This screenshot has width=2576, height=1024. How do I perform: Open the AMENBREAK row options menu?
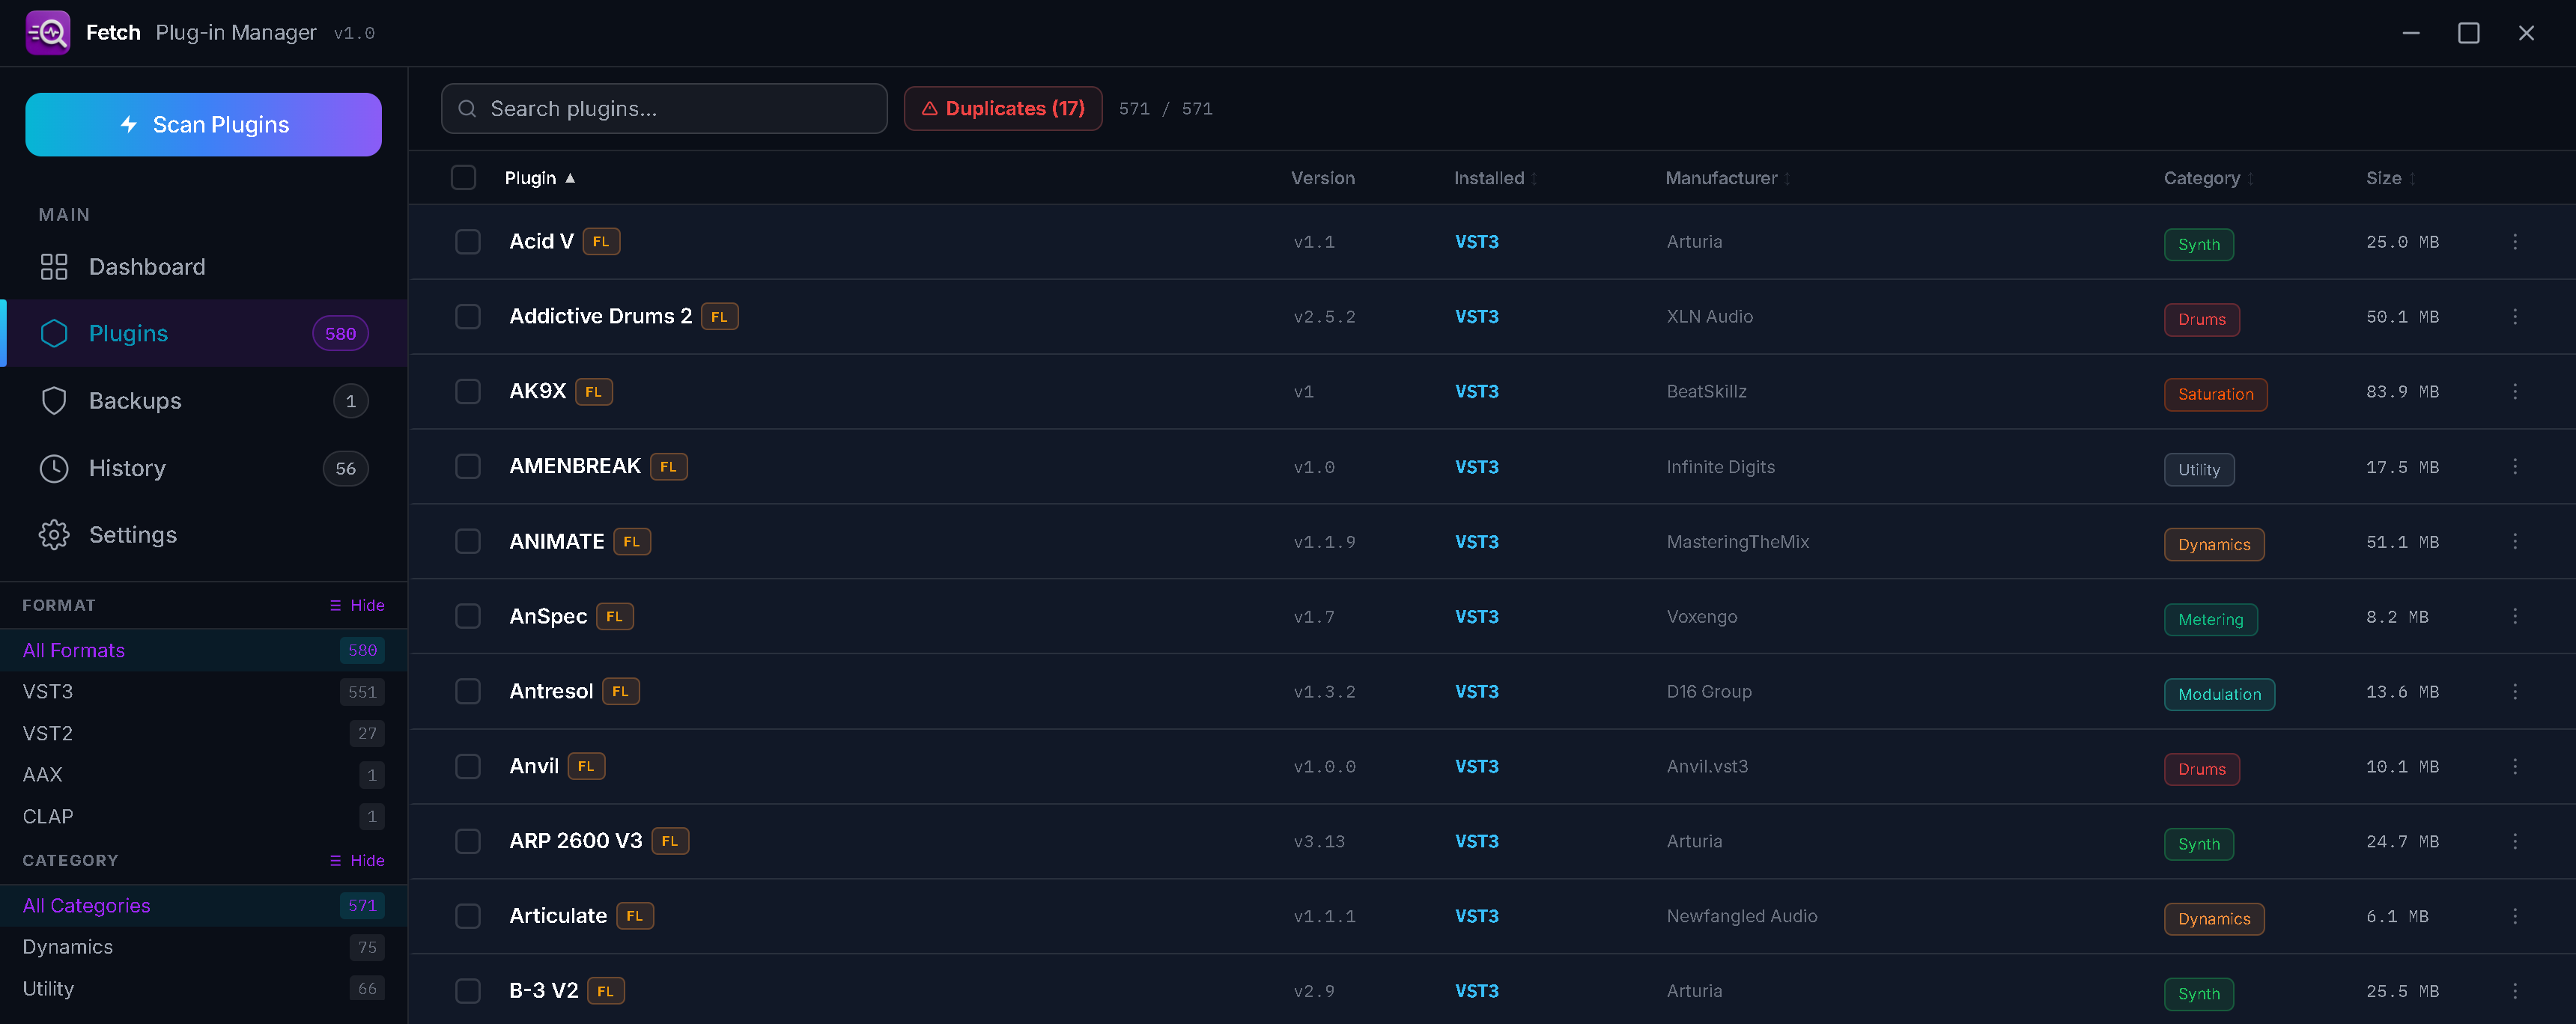pos(2515,467)
